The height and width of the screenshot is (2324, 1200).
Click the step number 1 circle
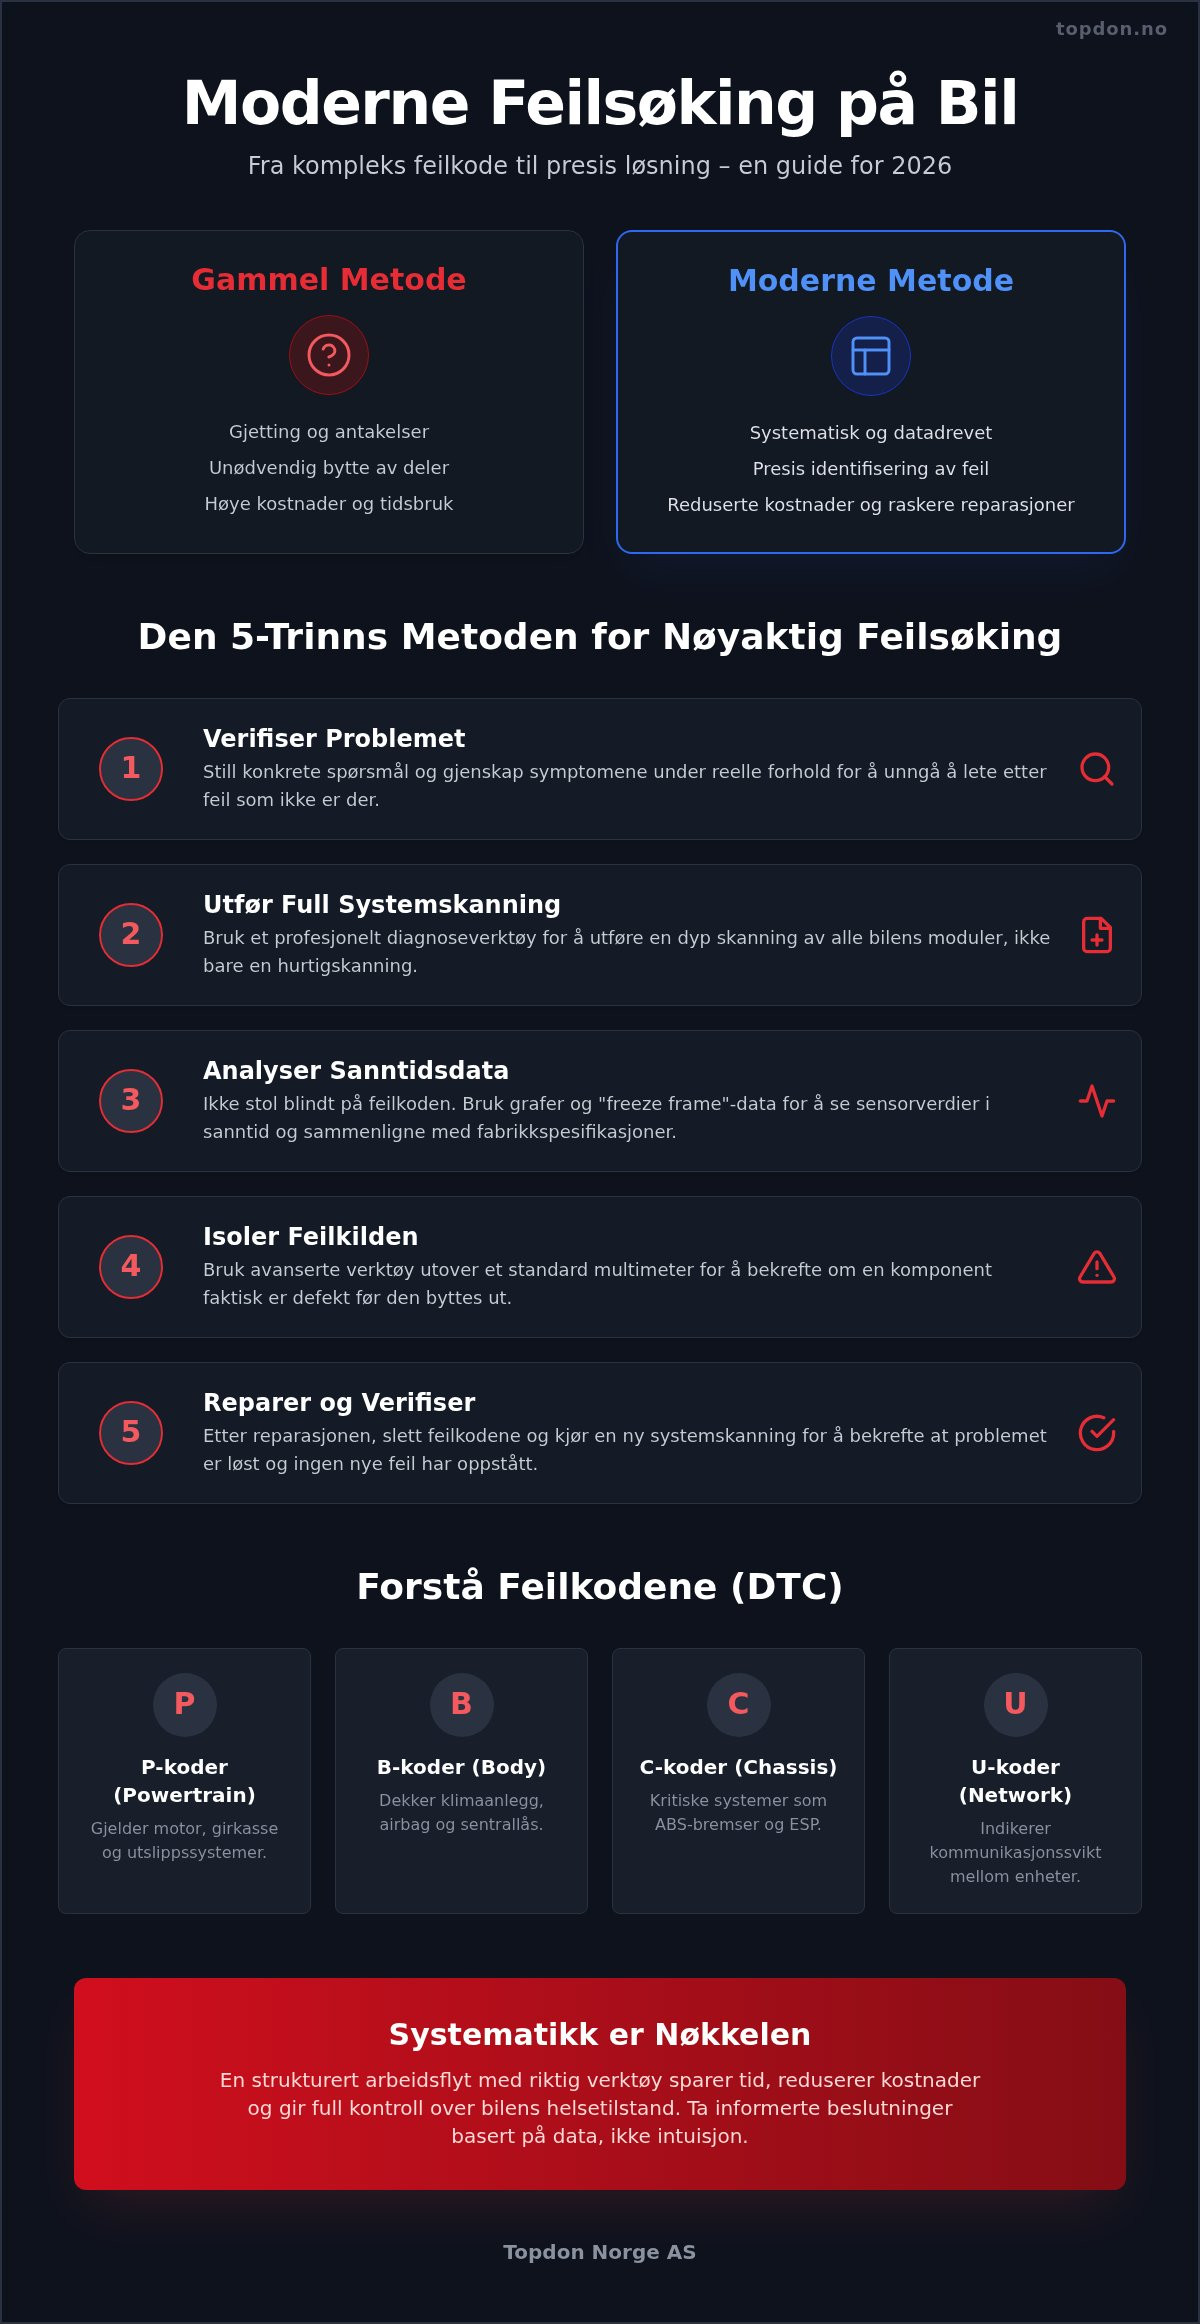131,769
